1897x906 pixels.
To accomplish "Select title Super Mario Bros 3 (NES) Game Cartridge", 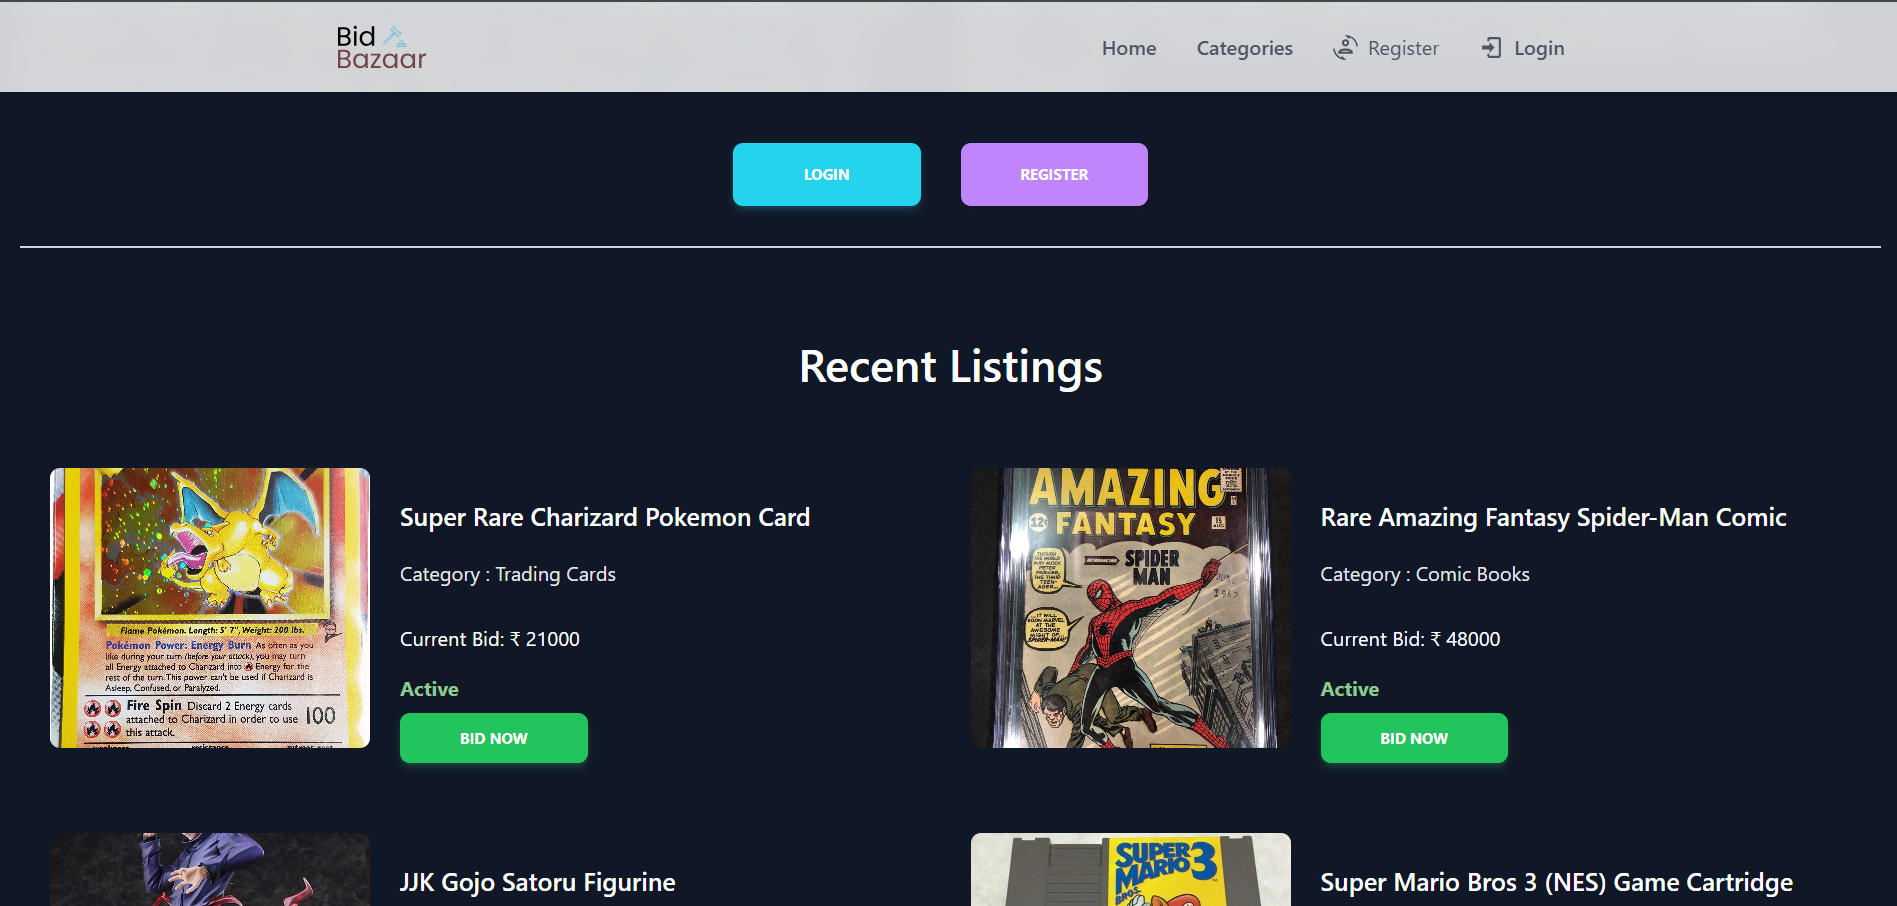I will 1556,882.
